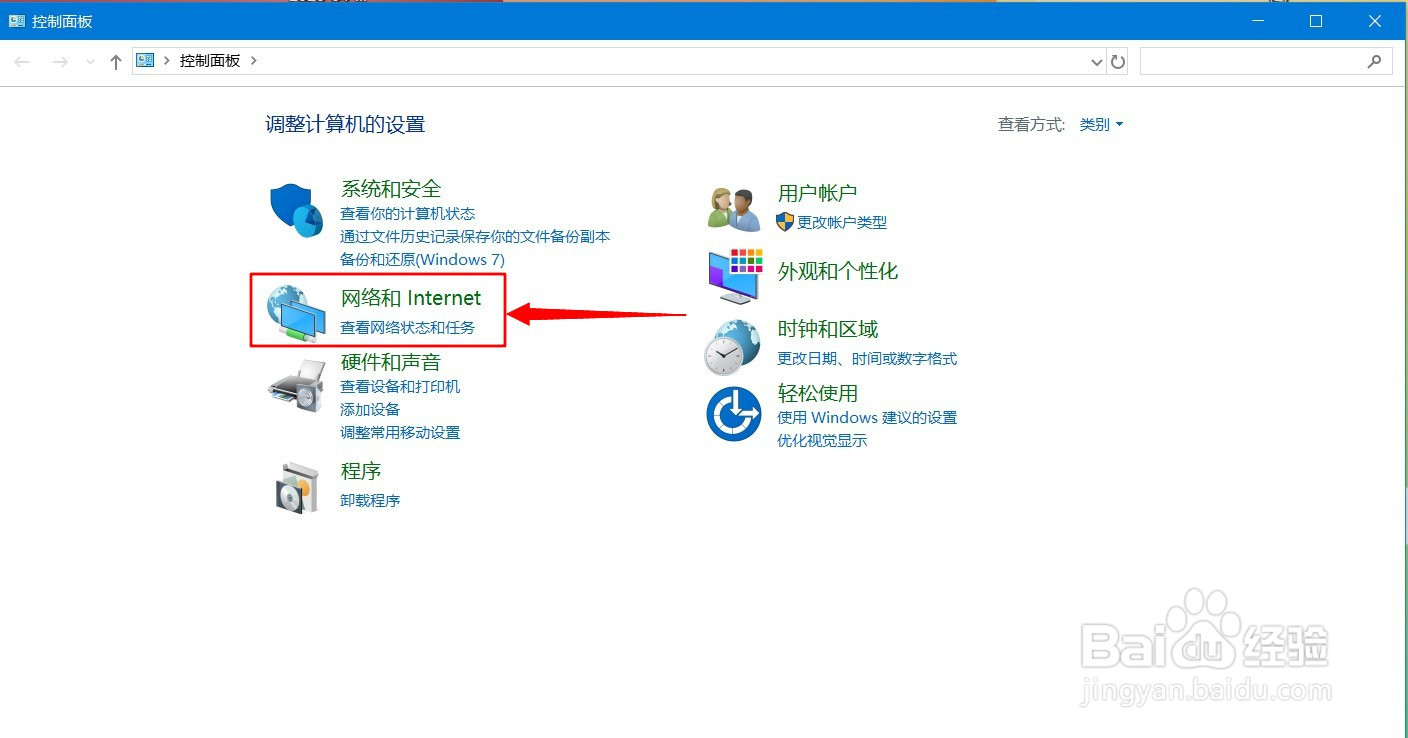Click the 网络和 Internet globe icon
The image size is (1408, 738).
coord(294,311)
